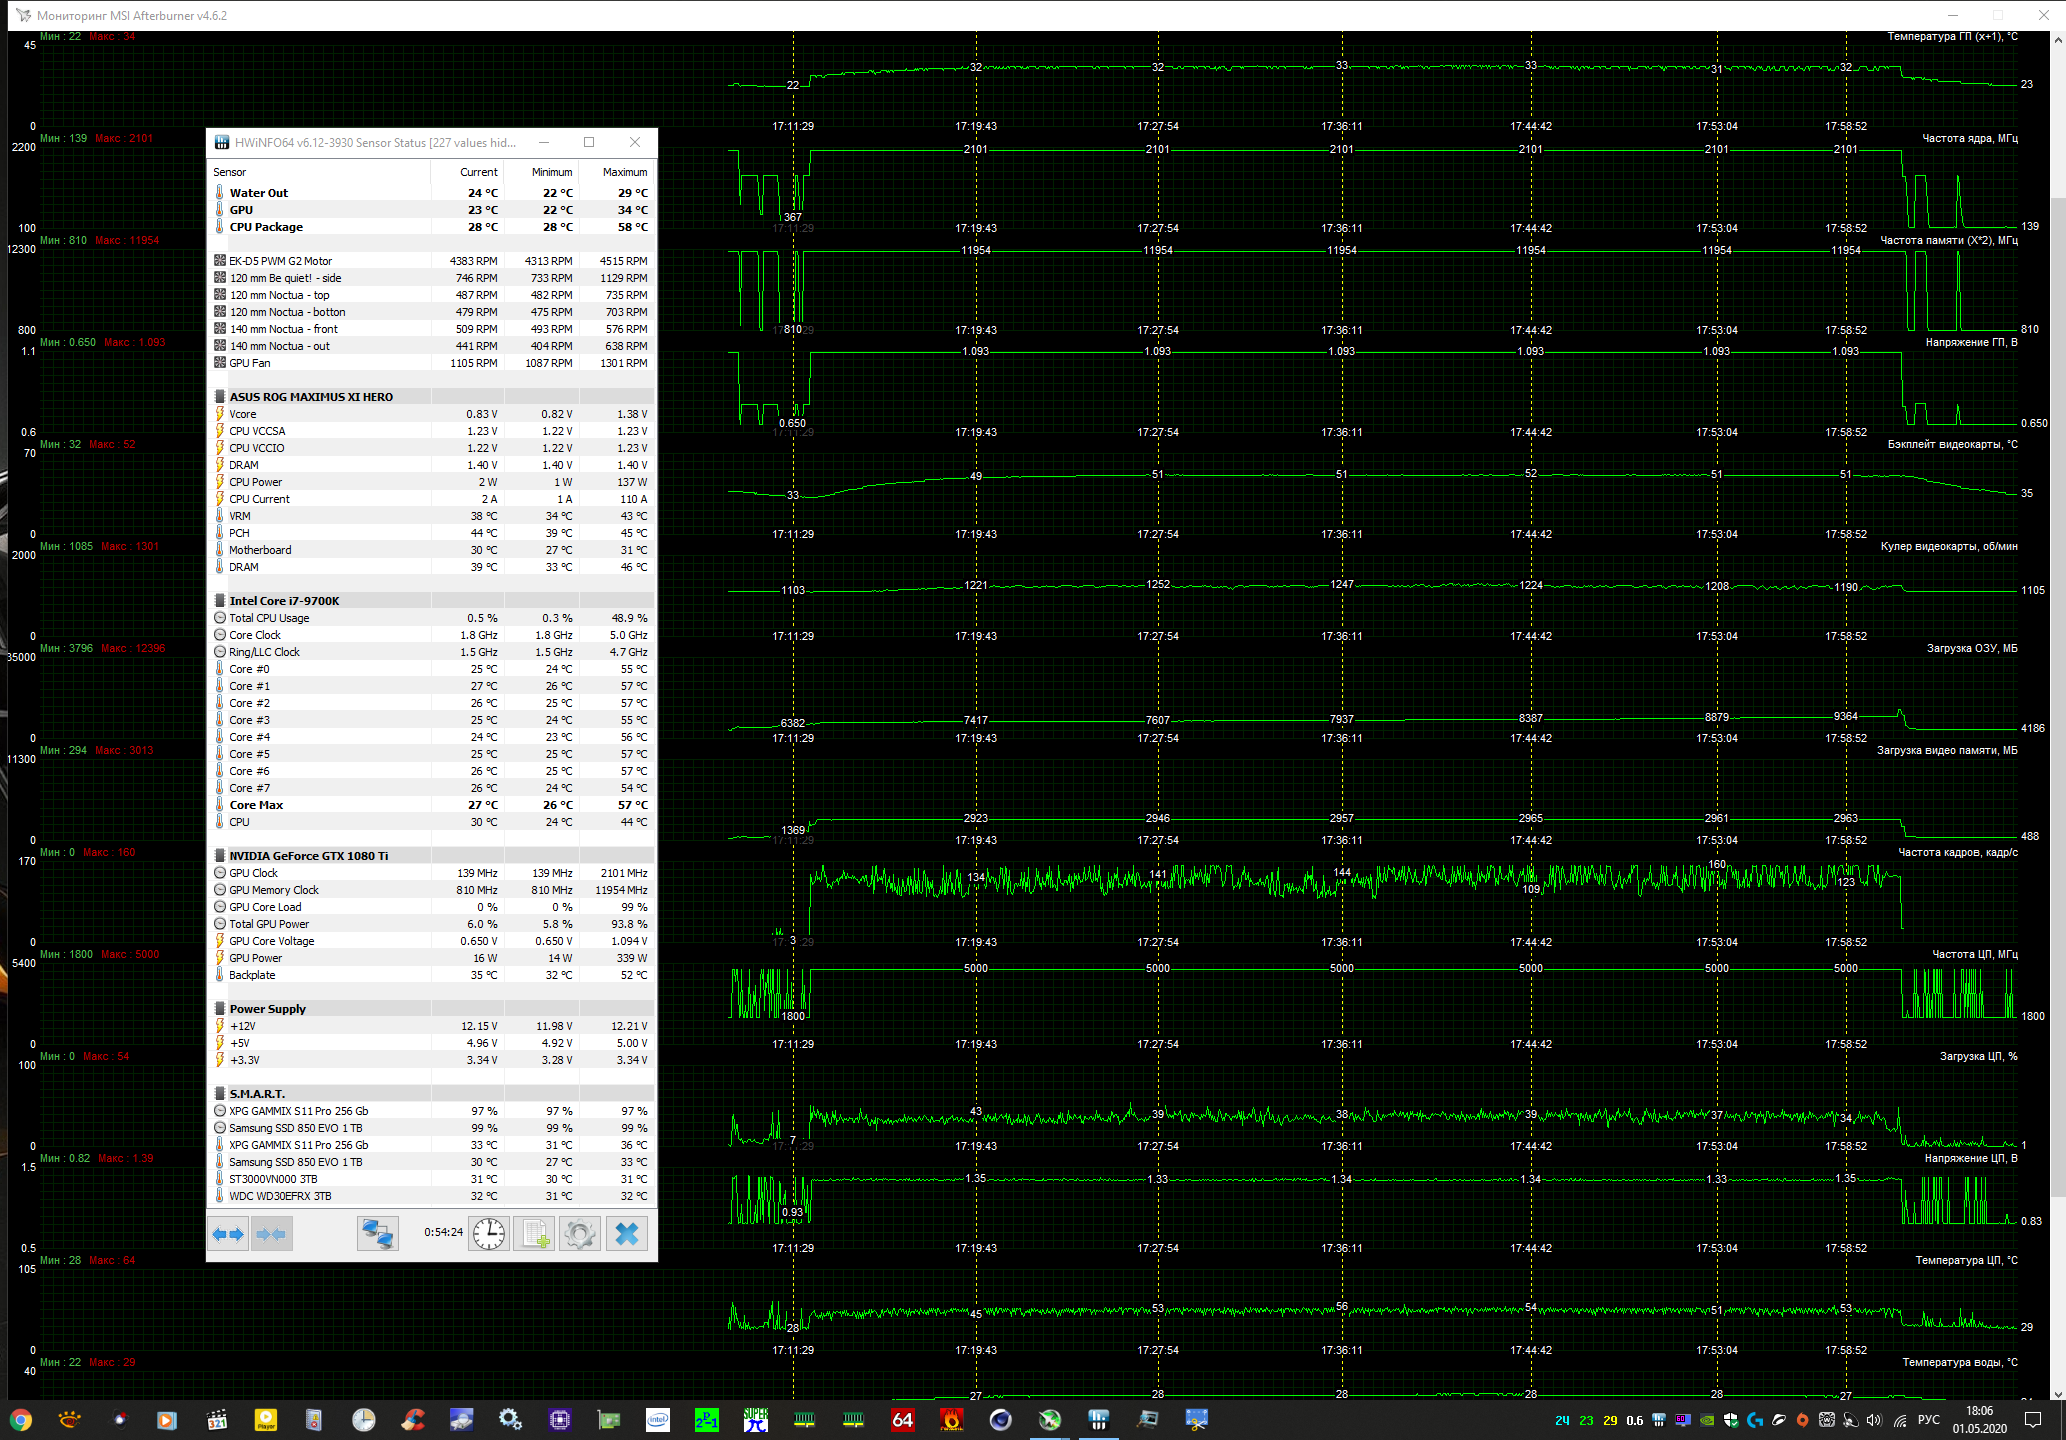Open HWiNFO sensor settings gear
Screen dimensions: 2066x1440
(580, 1234)
